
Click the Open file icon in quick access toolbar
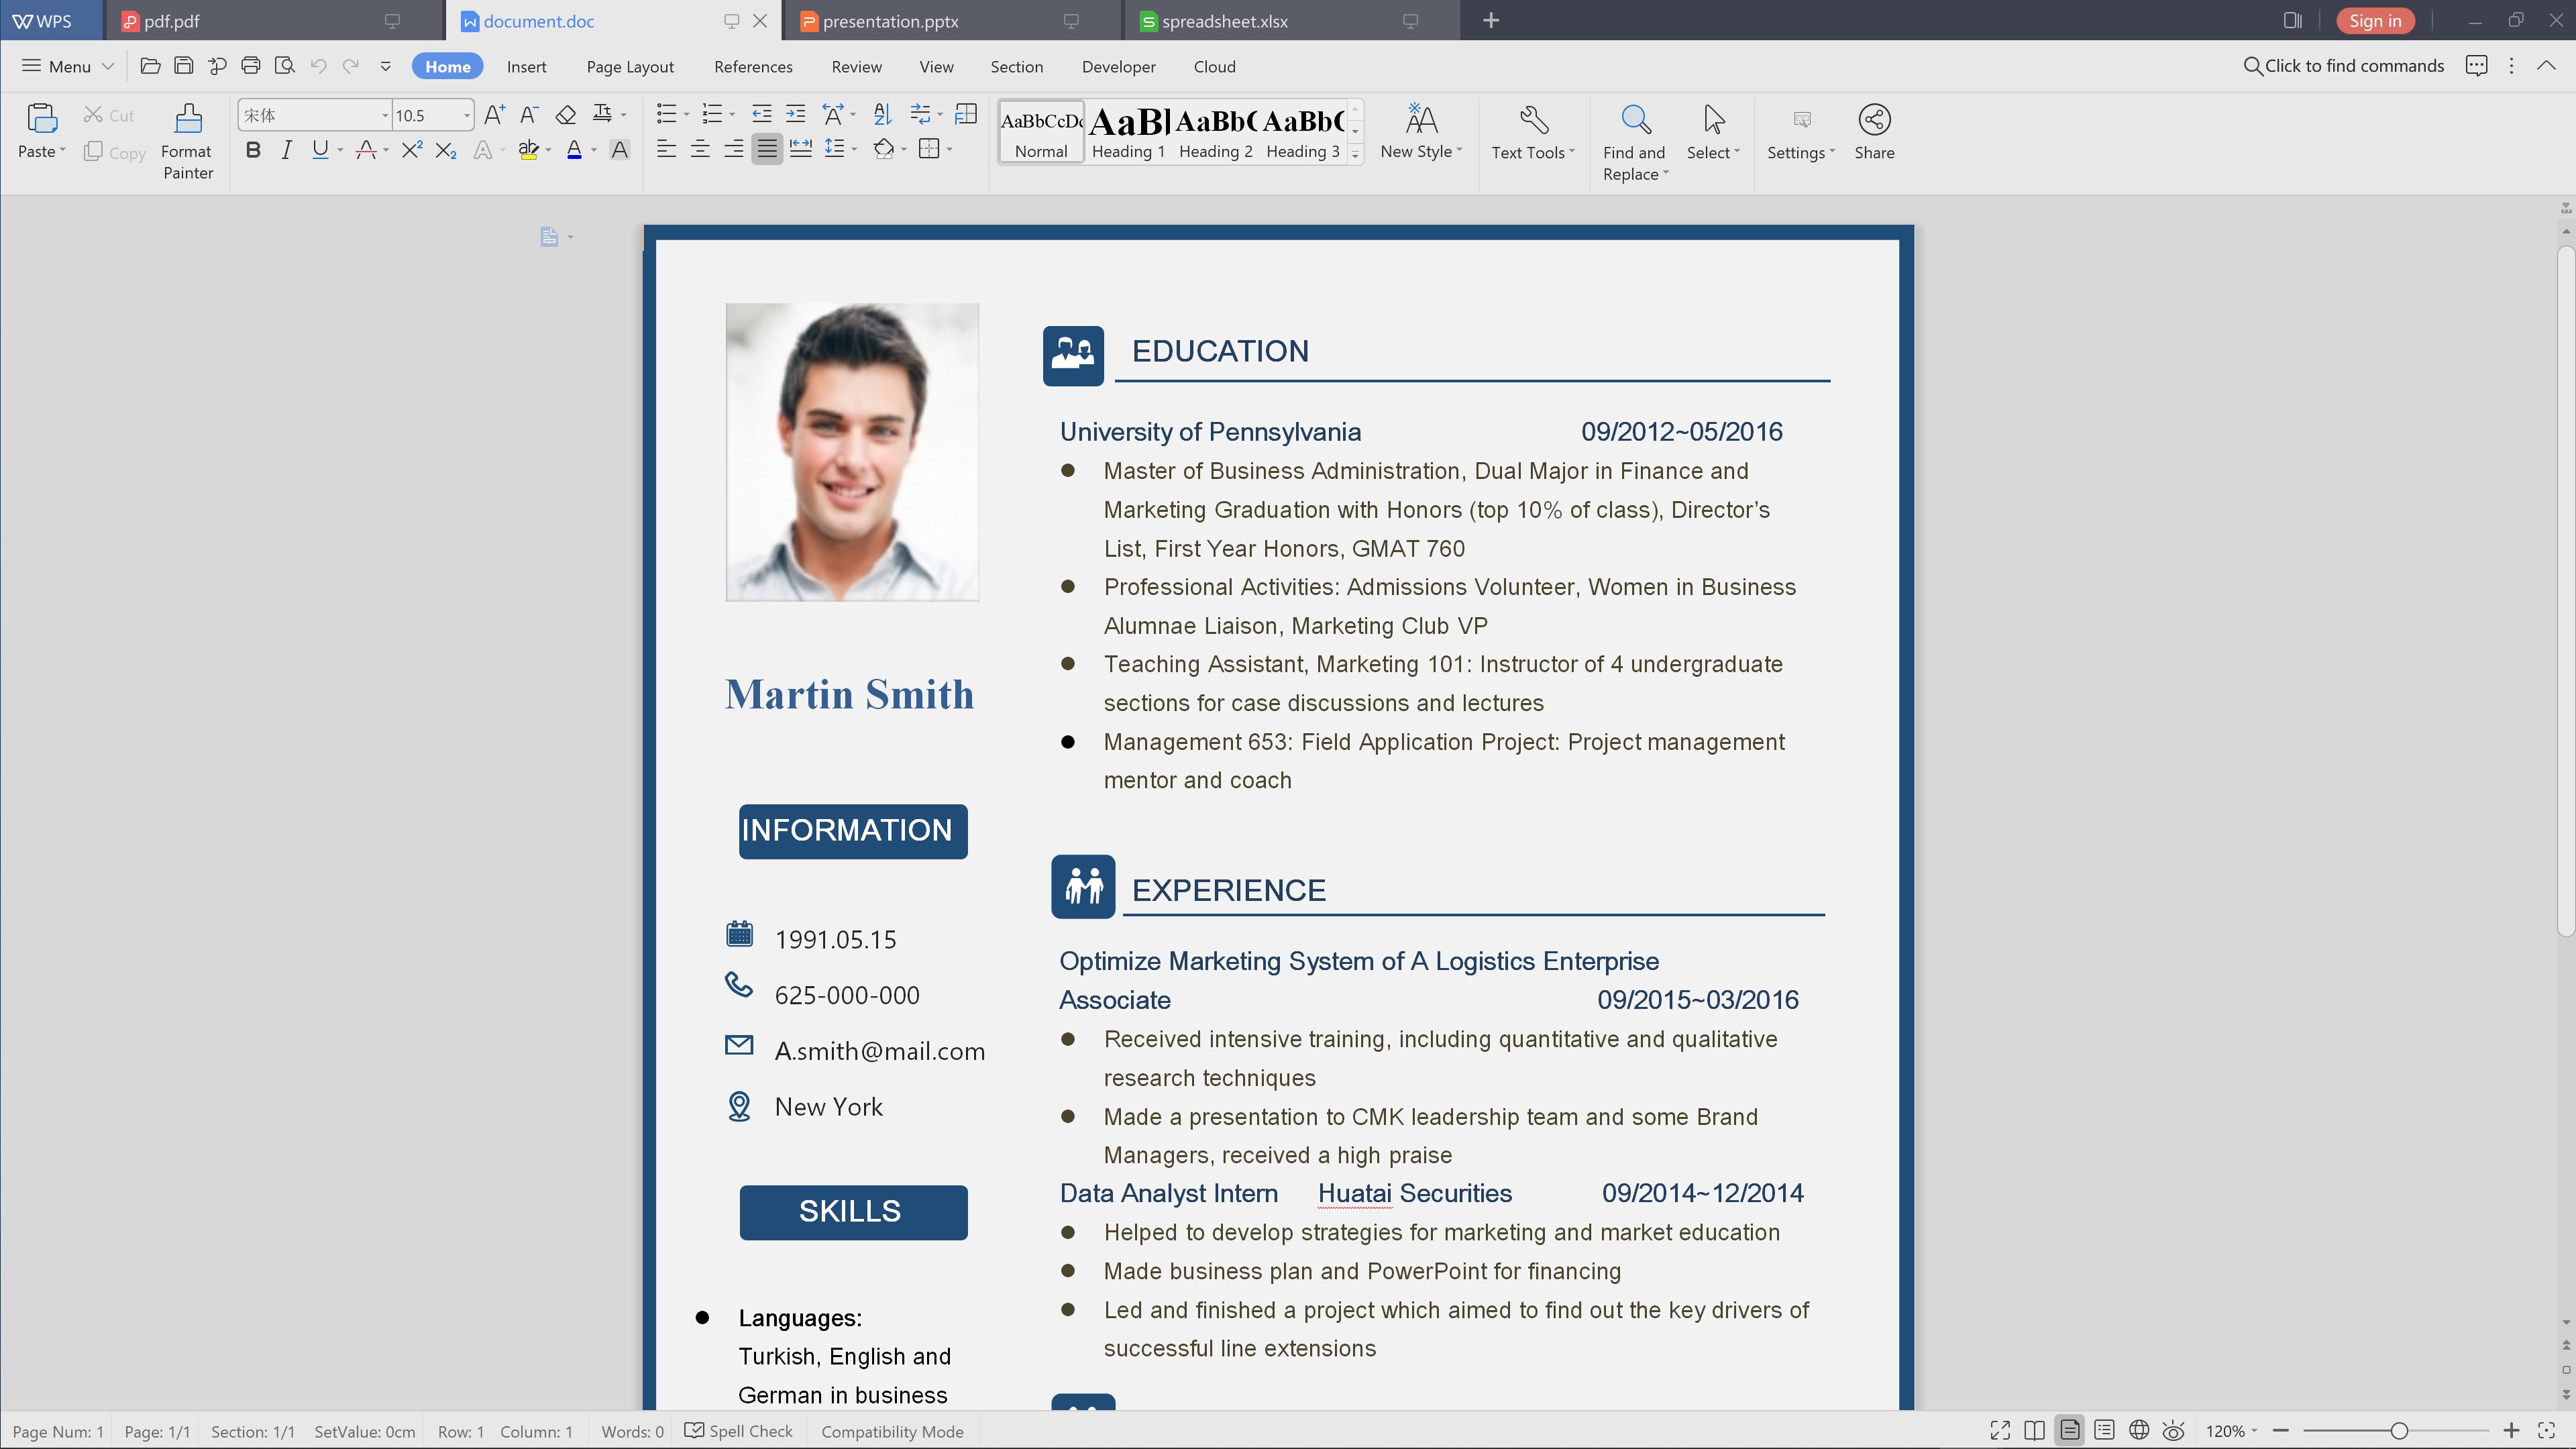[150, 66]
